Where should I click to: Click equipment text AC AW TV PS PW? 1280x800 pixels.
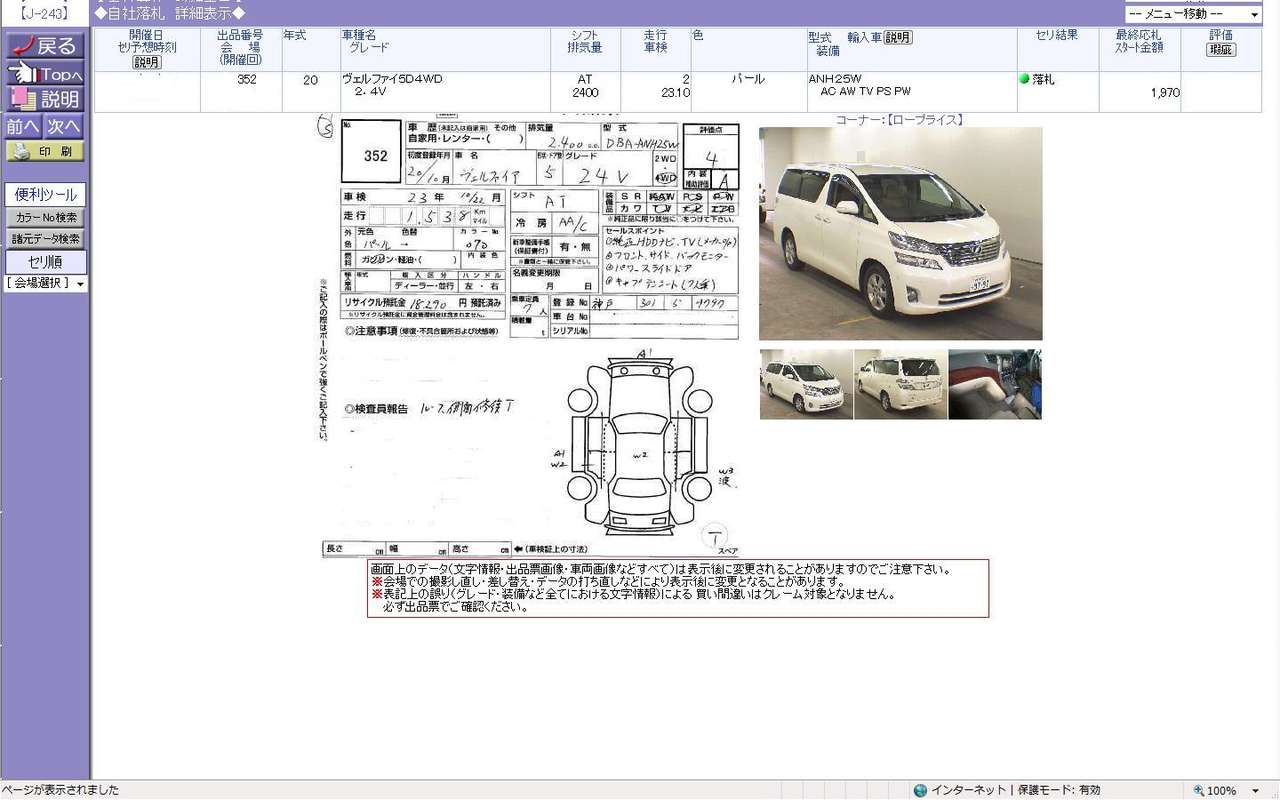(x=865, y=92)
